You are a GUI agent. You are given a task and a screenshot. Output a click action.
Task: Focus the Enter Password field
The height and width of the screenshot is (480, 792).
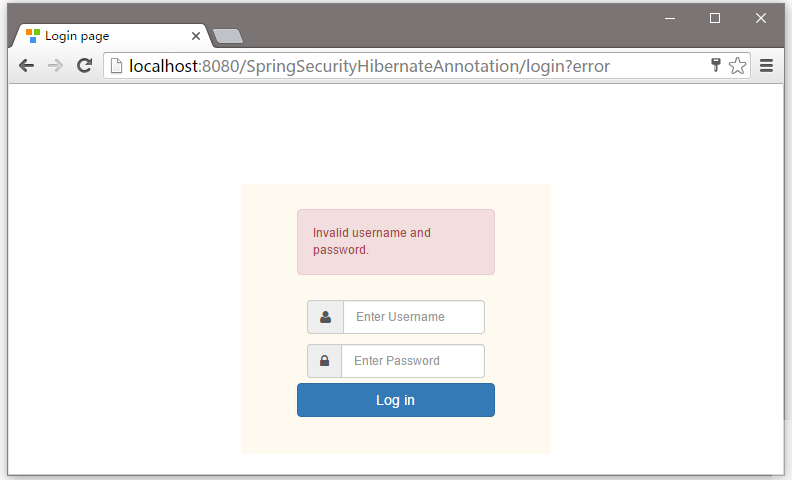point(413,361)
